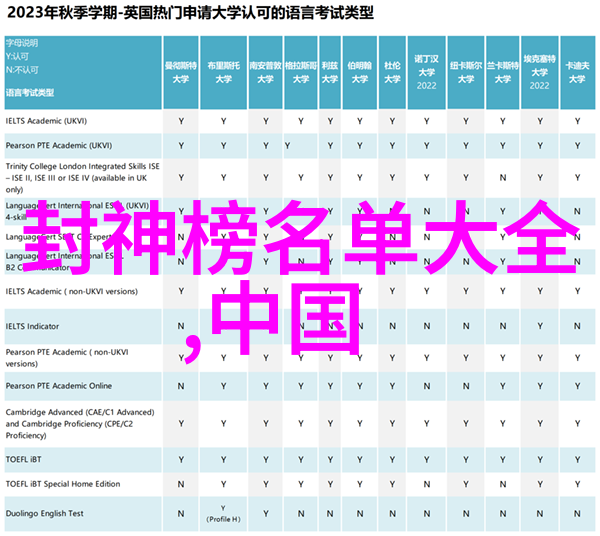Select the 杜伦大学 column header
The height and width of the screenshot is (536, 600).
pos(392,72)
